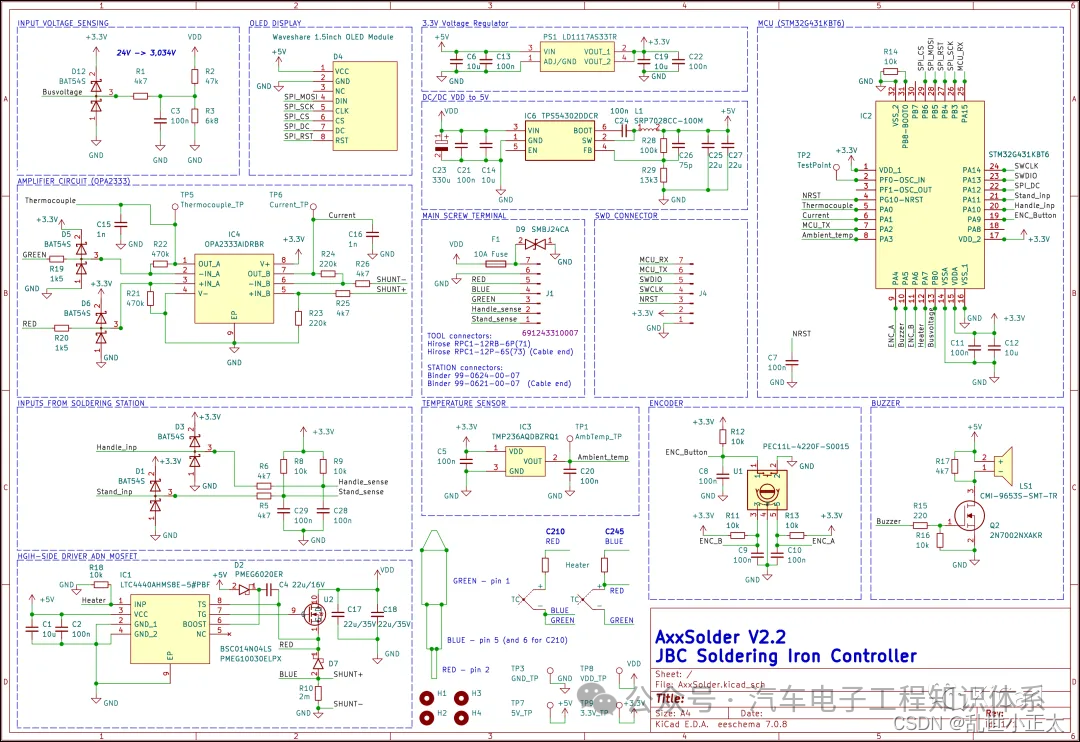
Task: Select the TPS54302DDCR converter IC6 block
Action: 559,141
